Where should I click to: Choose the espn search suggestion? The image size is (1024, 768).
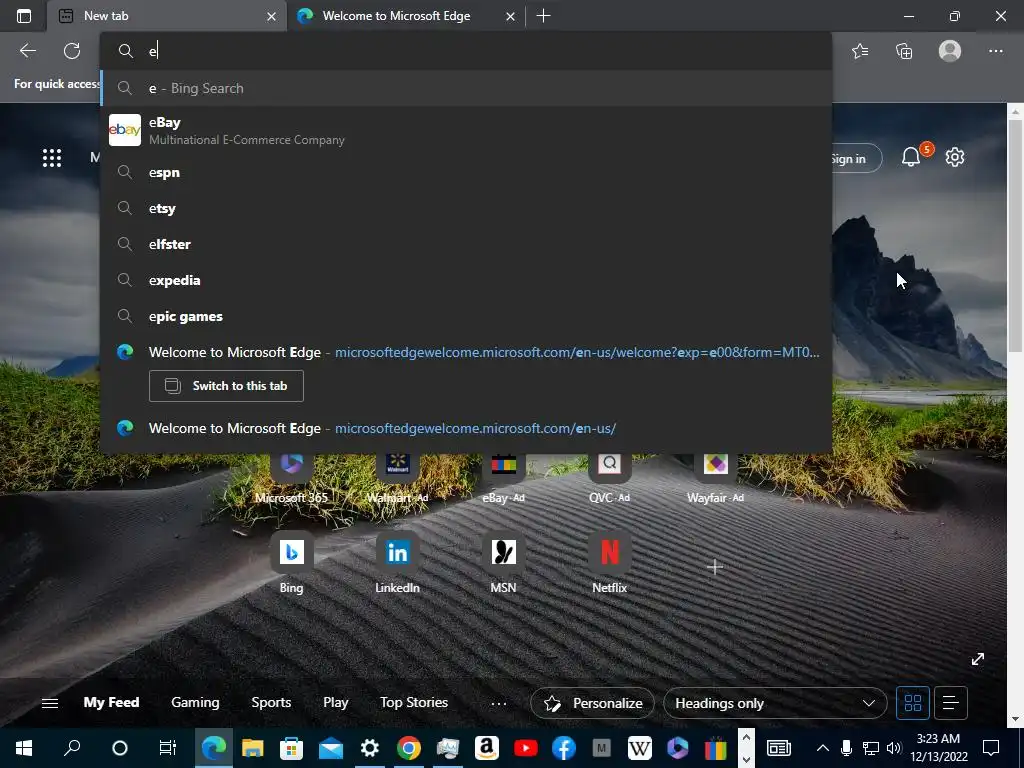(466, 172)
